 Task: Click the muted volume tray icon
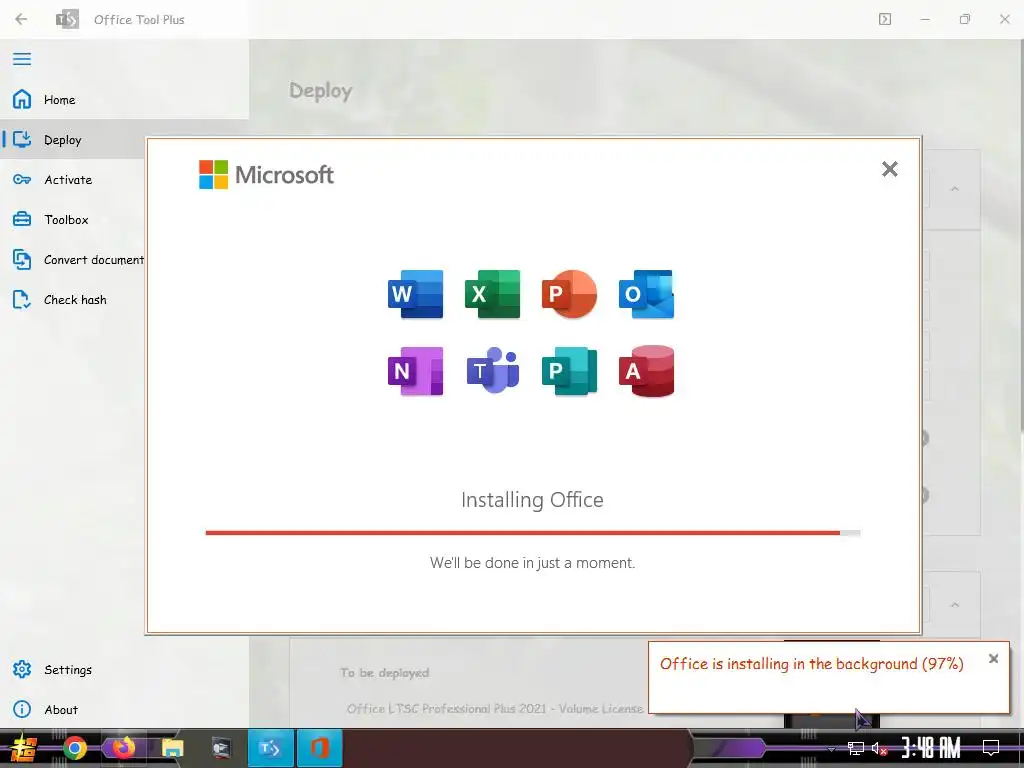tap(880, 748)
